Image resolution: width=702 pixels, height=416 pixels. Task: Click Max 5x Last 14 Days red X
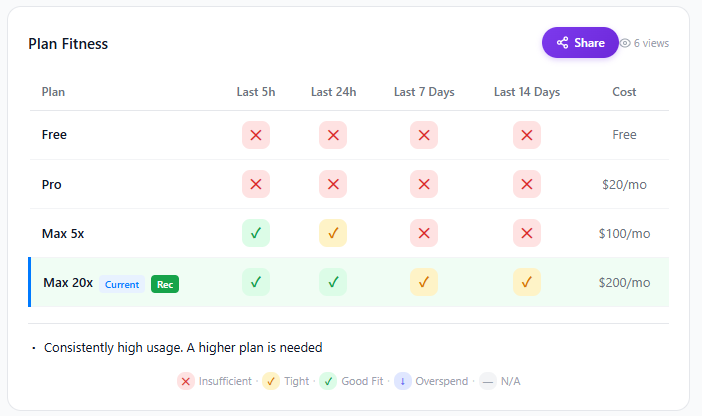(527, 233)
